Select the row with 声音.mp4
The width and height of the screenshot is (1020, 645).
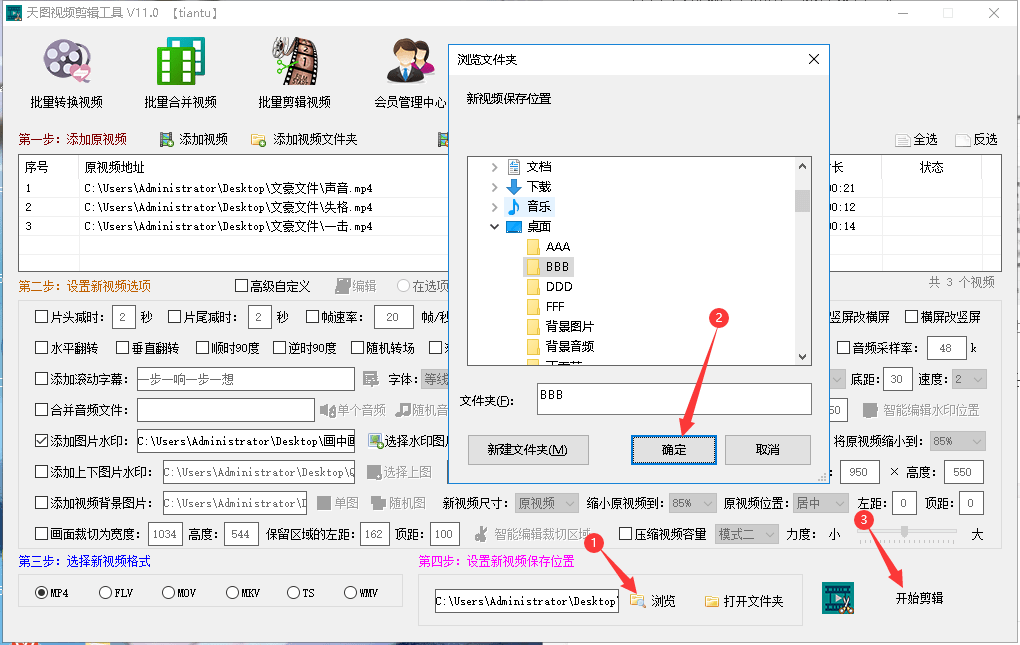click(234, 189)
